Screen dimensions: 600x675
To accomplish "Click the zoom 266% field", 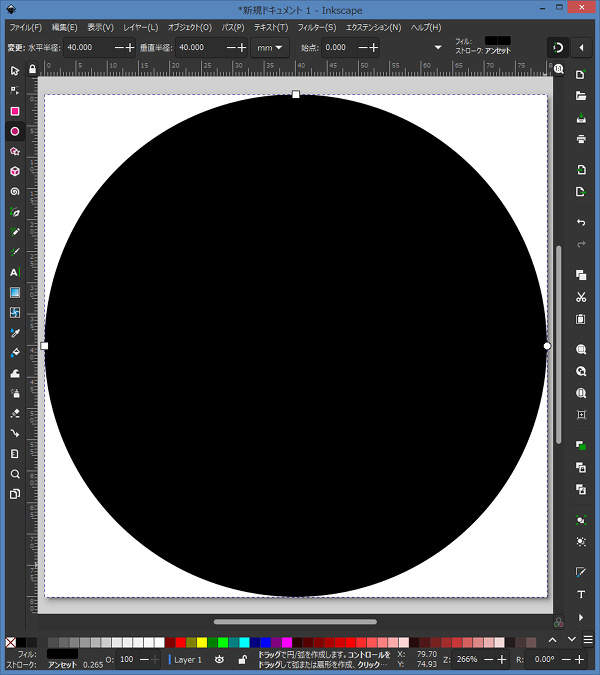I will [x=467, y=659].
